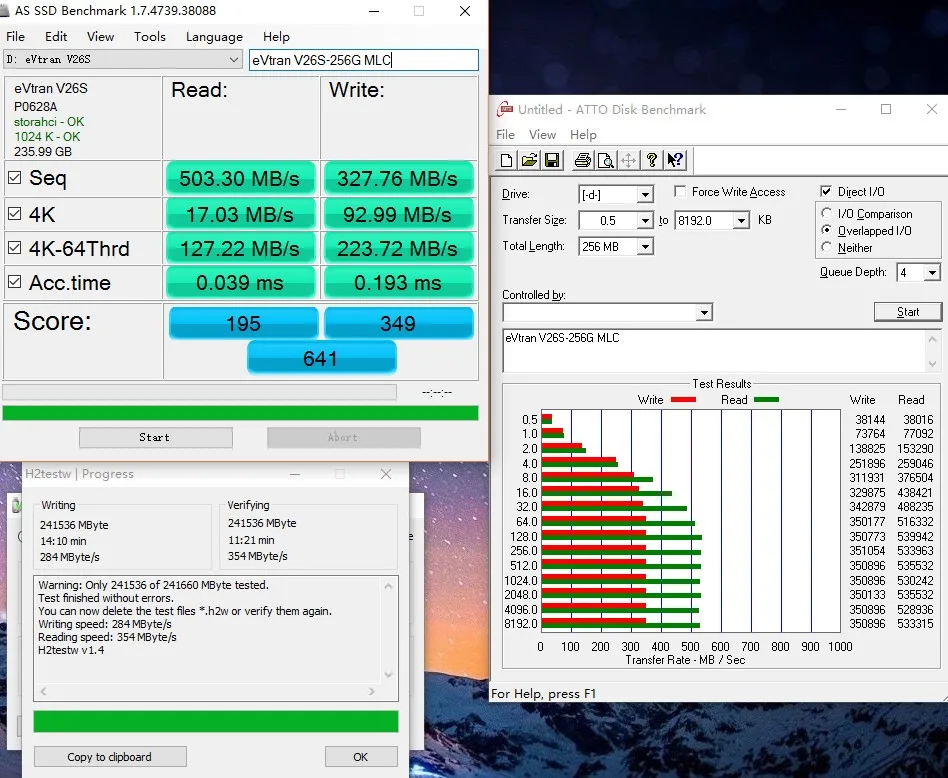The image size is (948, 778).
Task: Click red Write legend swatch in ATTO
Action: click(x=683, y=400)
